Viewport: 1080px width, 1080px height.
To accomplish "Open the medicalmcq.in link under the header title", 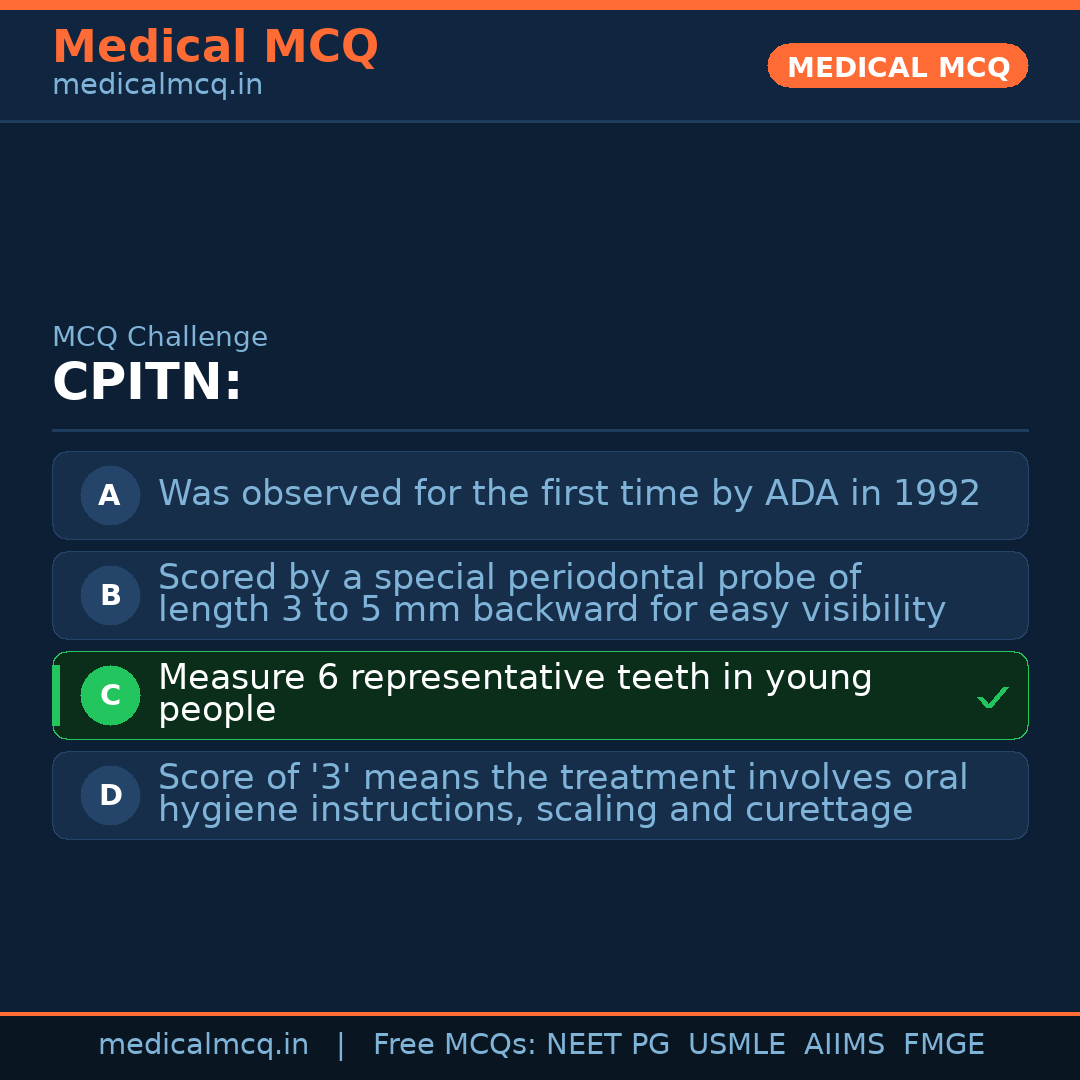I will [x=157, y=85].
